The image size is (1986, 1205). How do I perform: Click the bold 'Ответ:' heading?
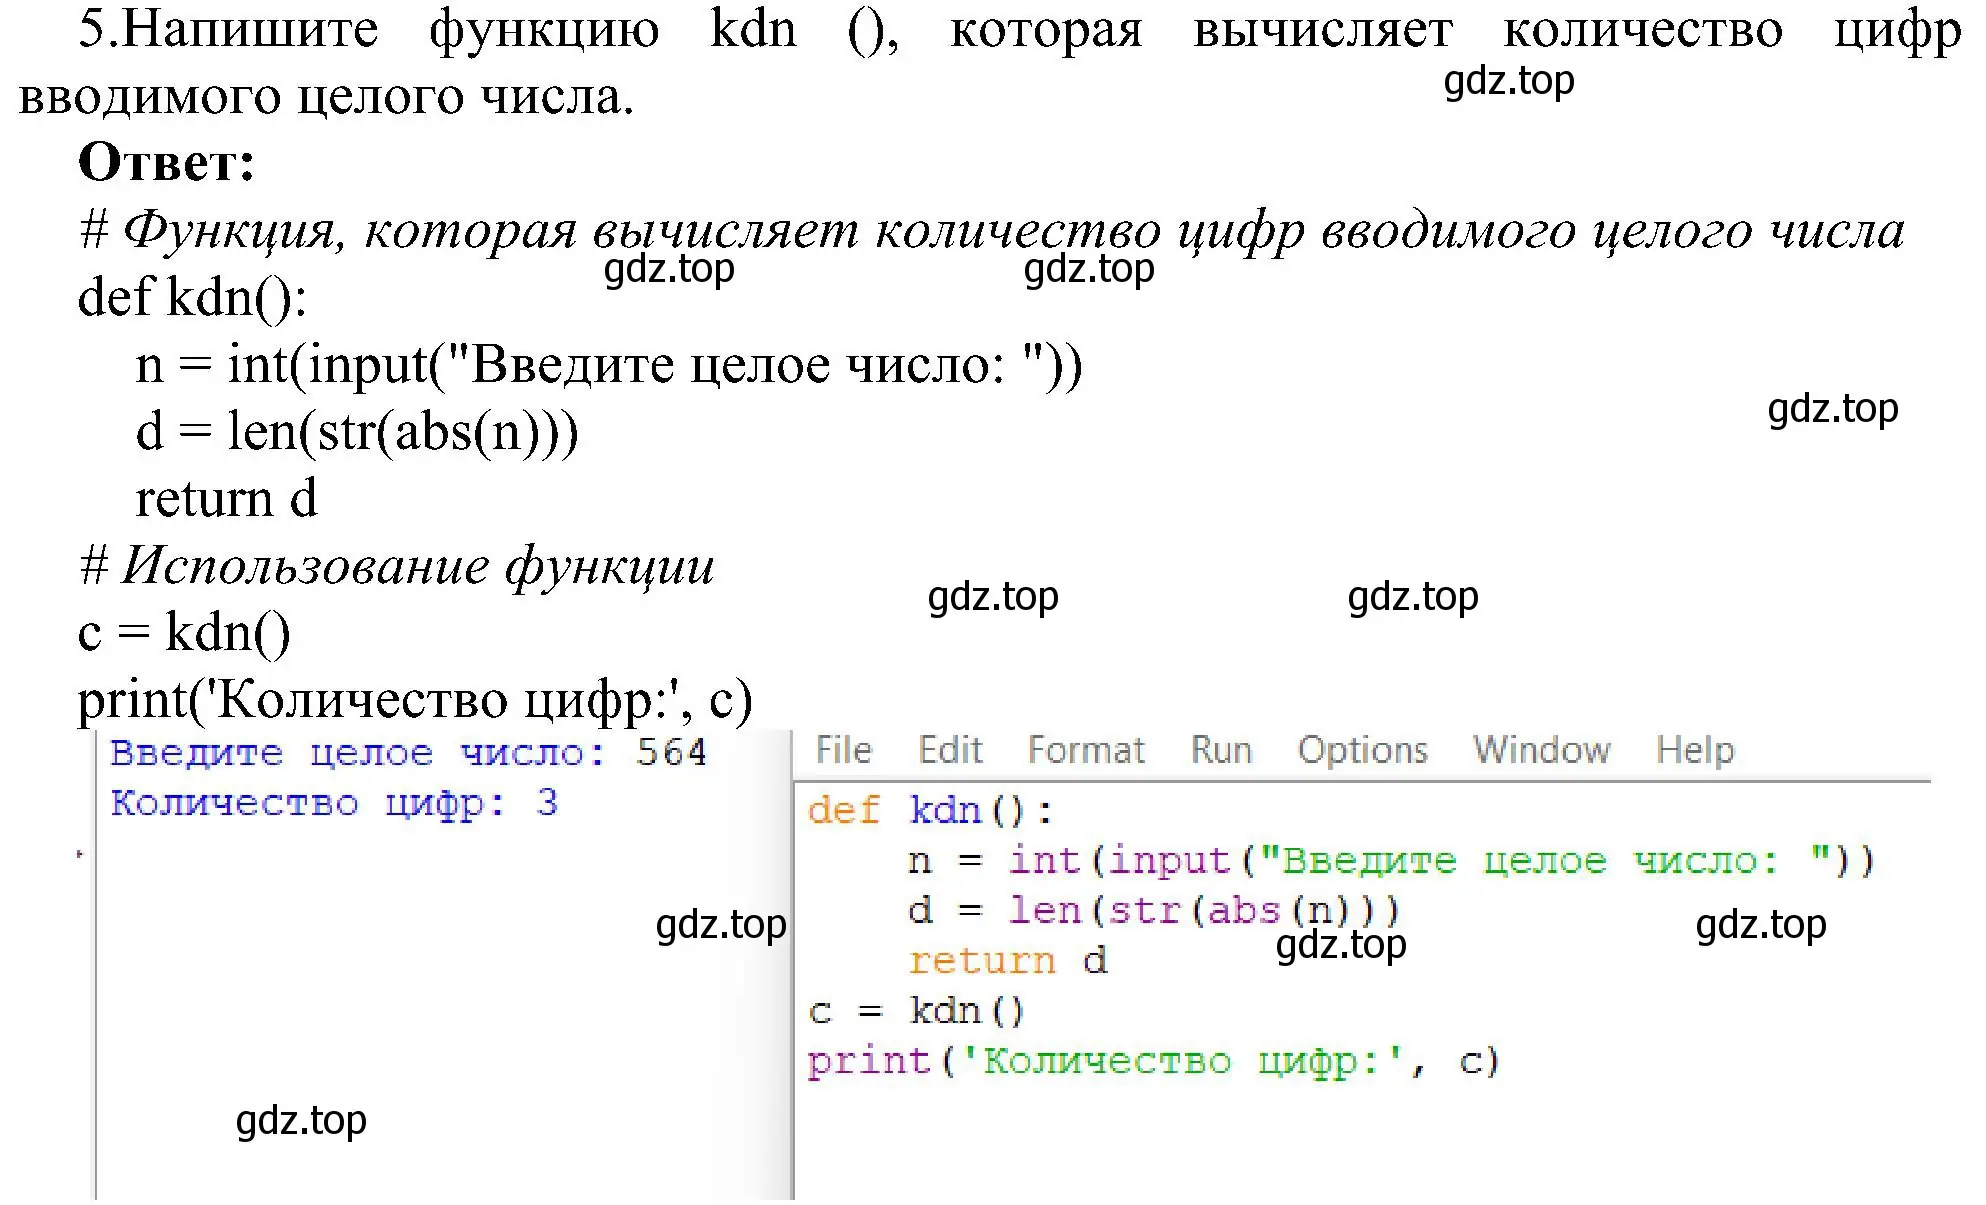(167, 162)
